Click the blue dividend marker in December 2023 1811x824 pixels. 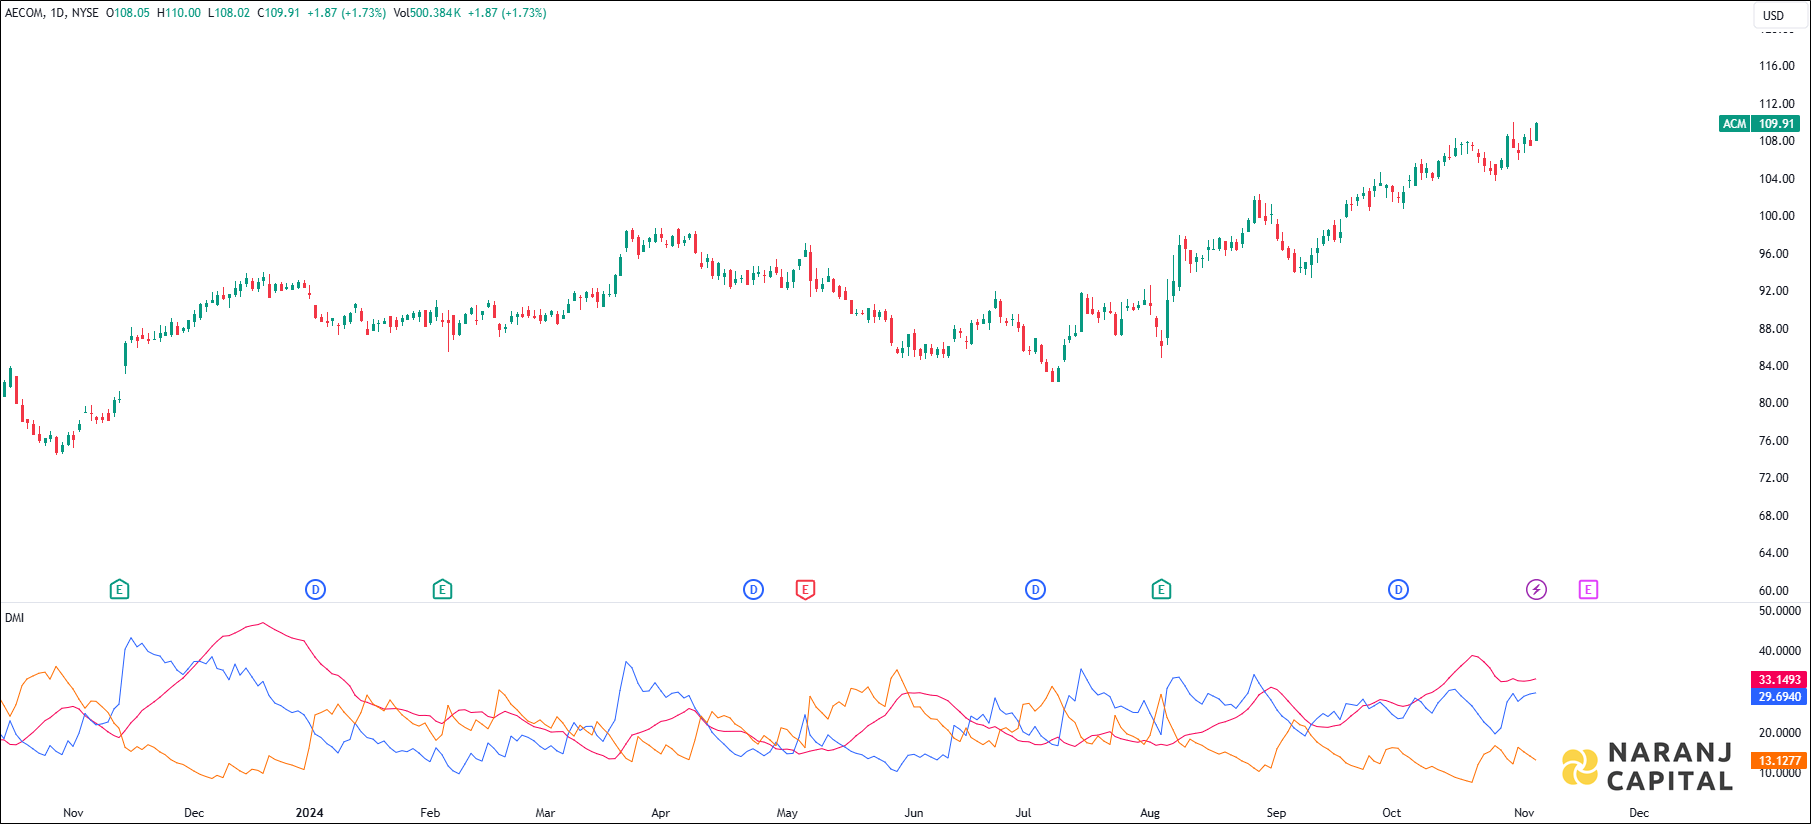(x=315, y=590)
